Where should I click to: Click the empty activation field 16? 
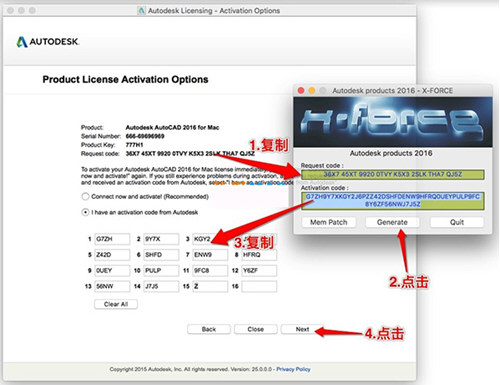(259, 286)
